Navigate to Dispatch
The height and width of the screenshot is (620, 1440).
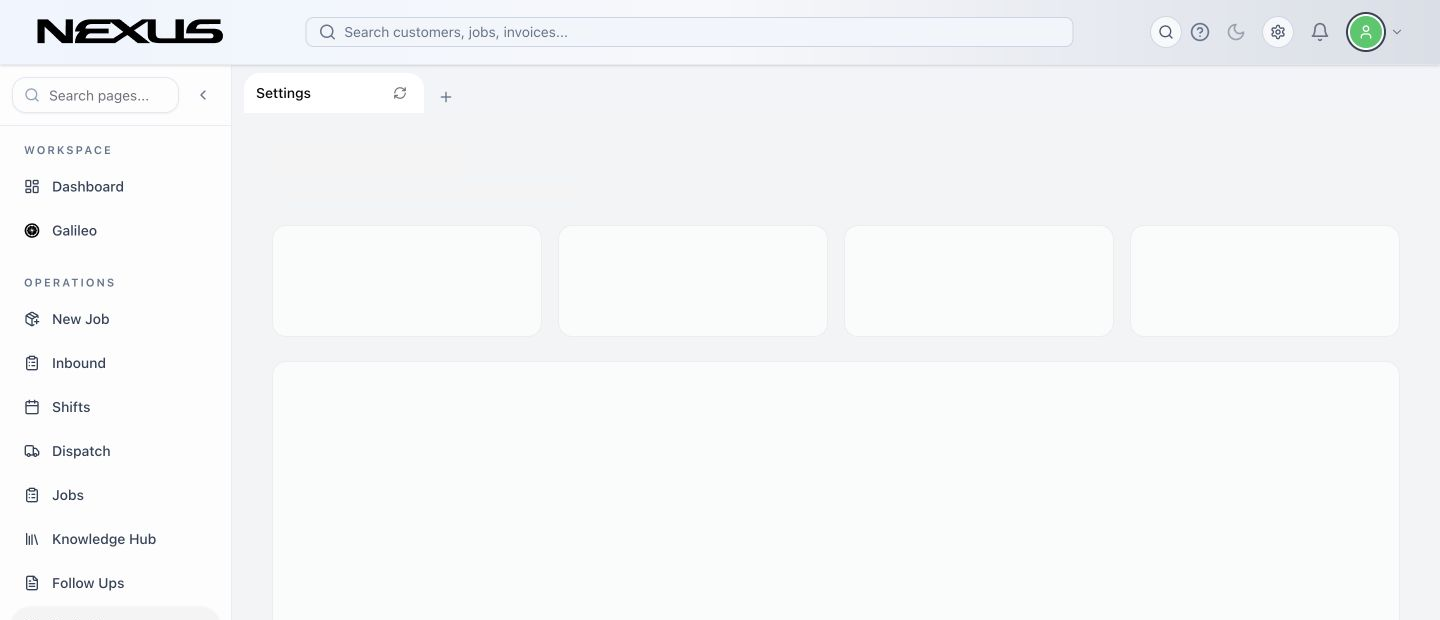click(x=115, y=451)
